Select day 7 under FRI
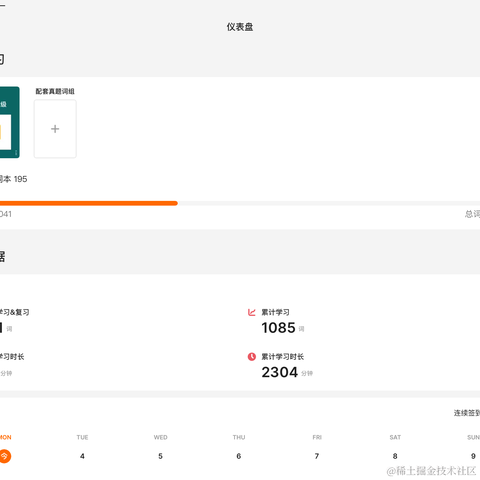Screen dimensions: 480x480 pos(317,456)
